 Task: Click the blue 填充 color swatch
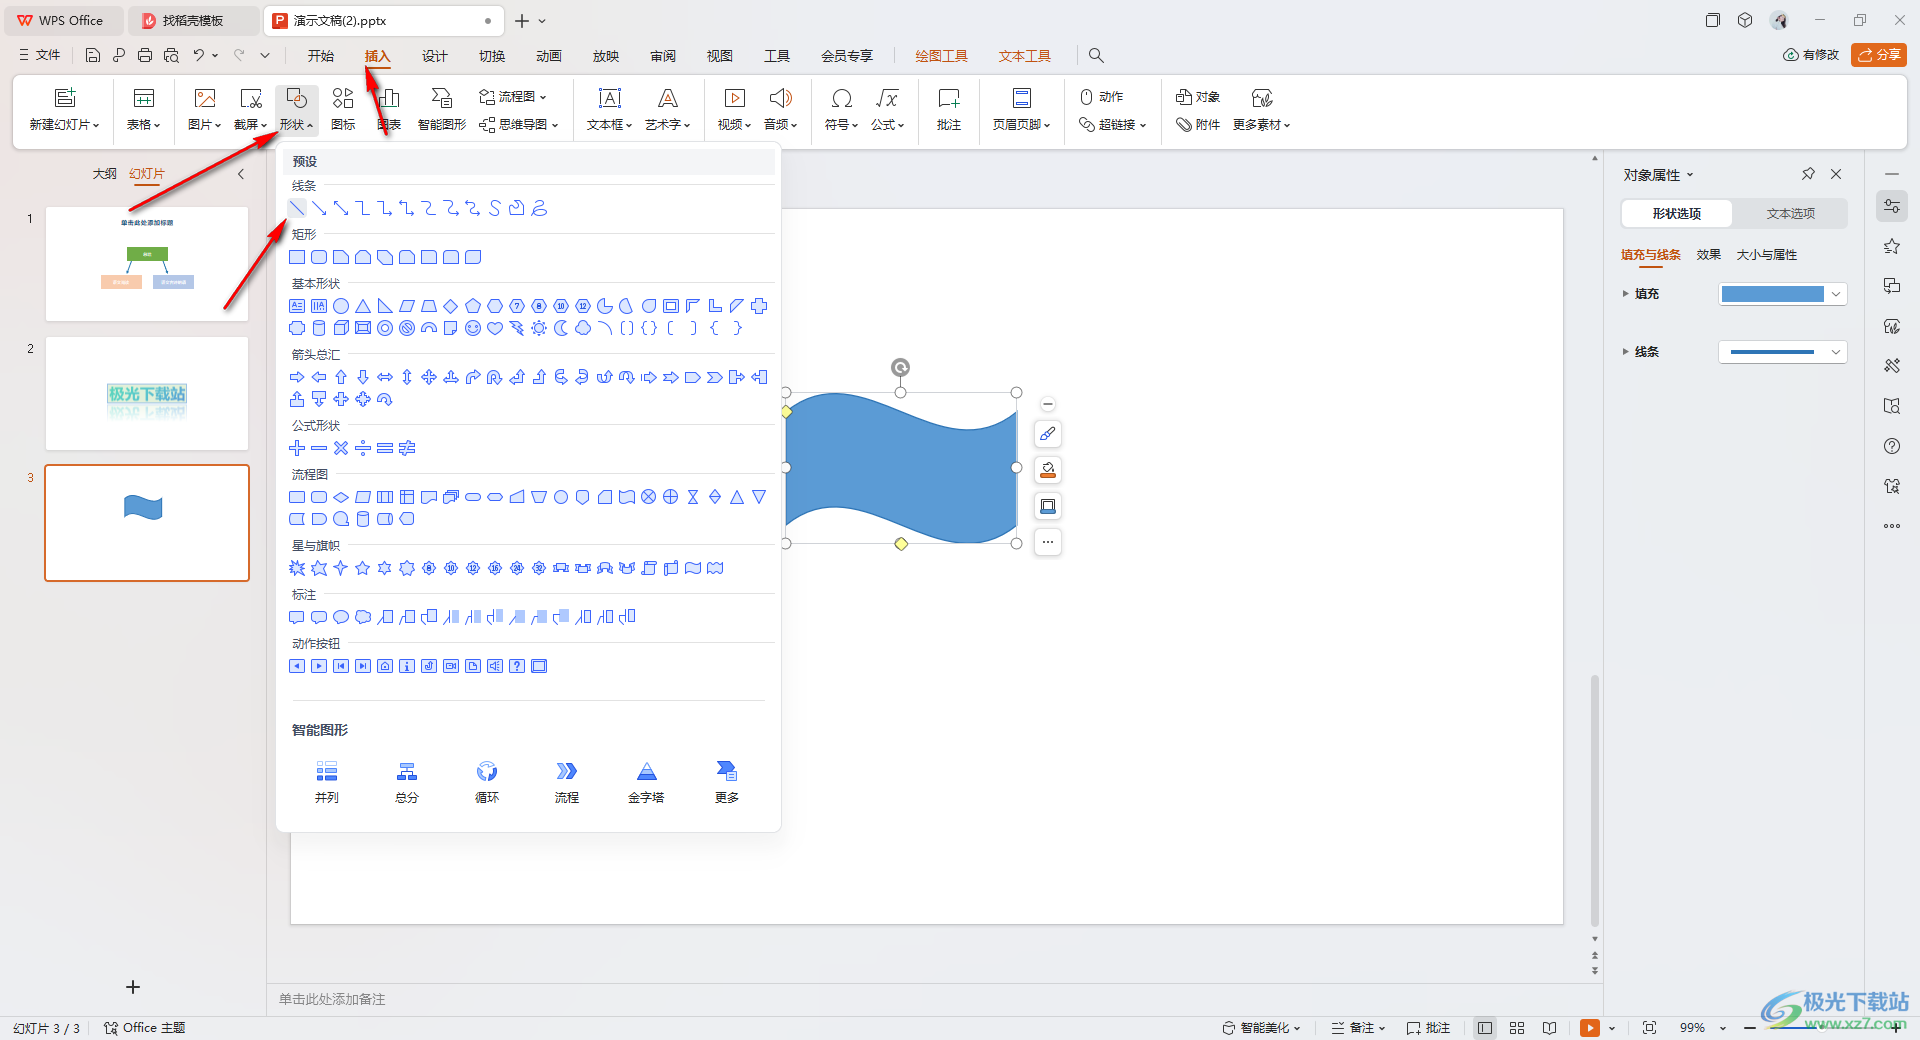pos(1773,294)
